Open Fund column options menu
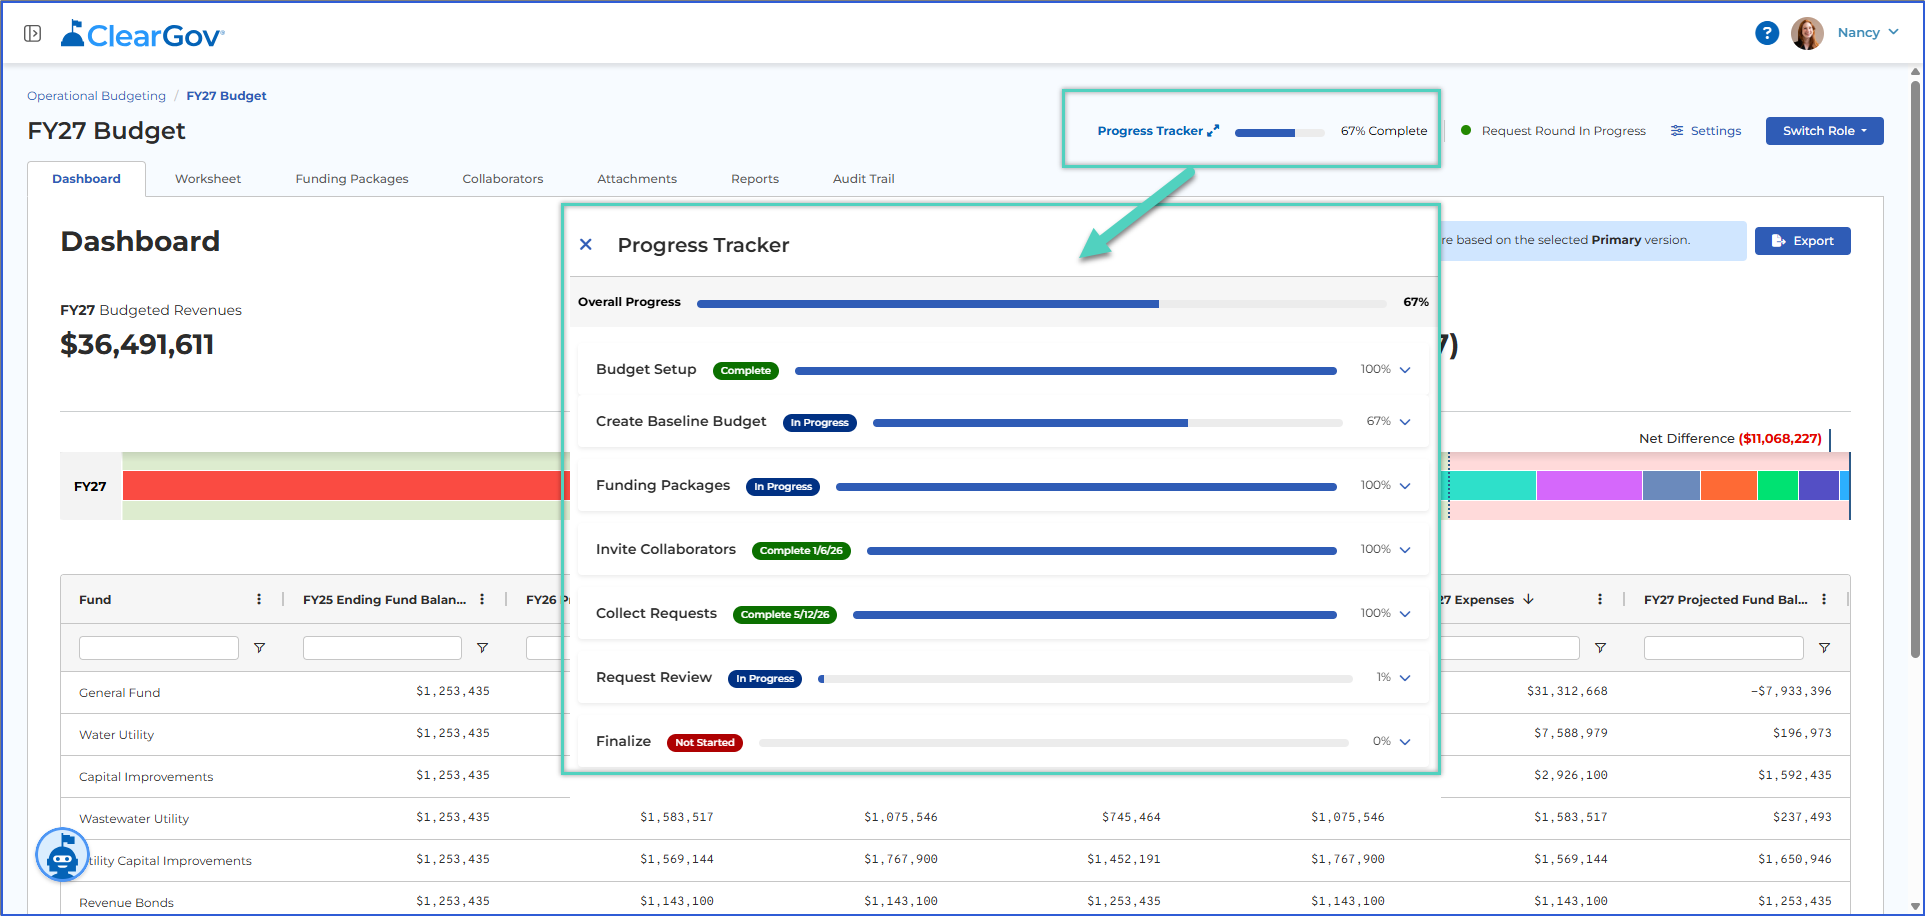This screenshot has height=917, width=1926. 259,599
